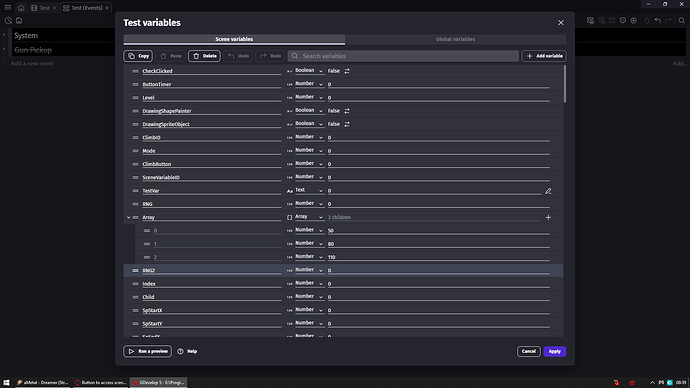Click the pencil edit icon for TestVar

(x=548, y=191)
